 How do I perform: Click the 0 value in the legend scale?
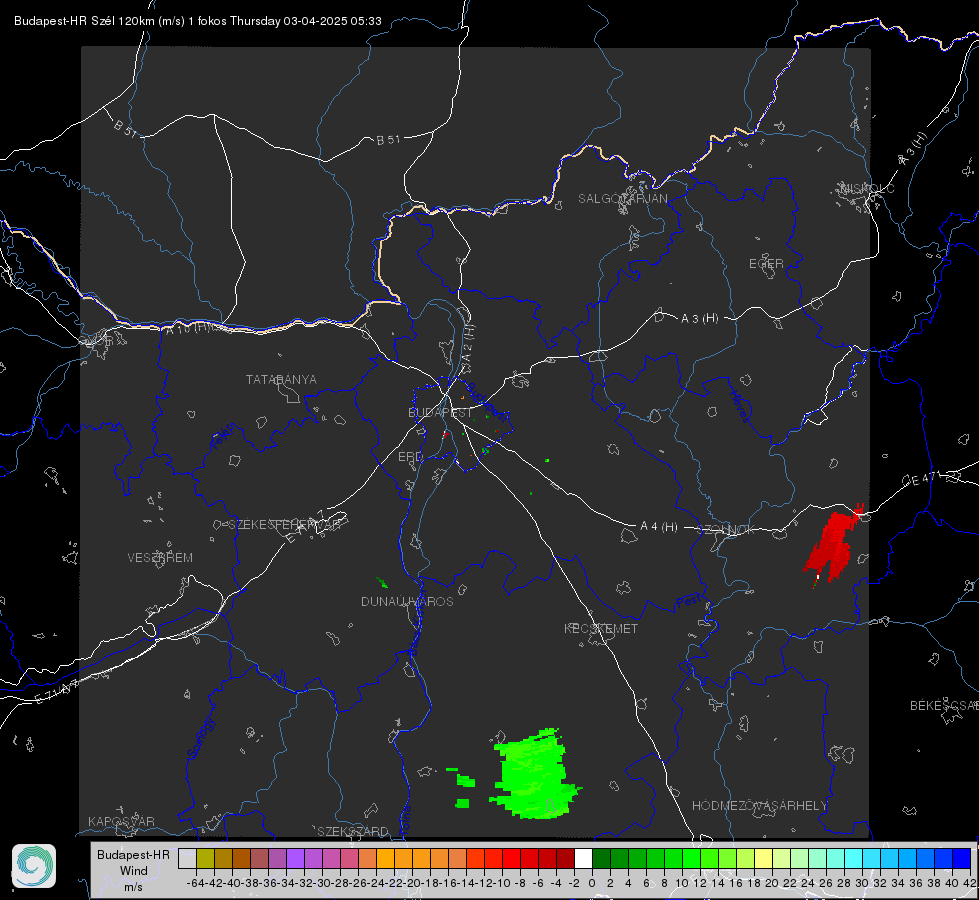click(592, 883)
